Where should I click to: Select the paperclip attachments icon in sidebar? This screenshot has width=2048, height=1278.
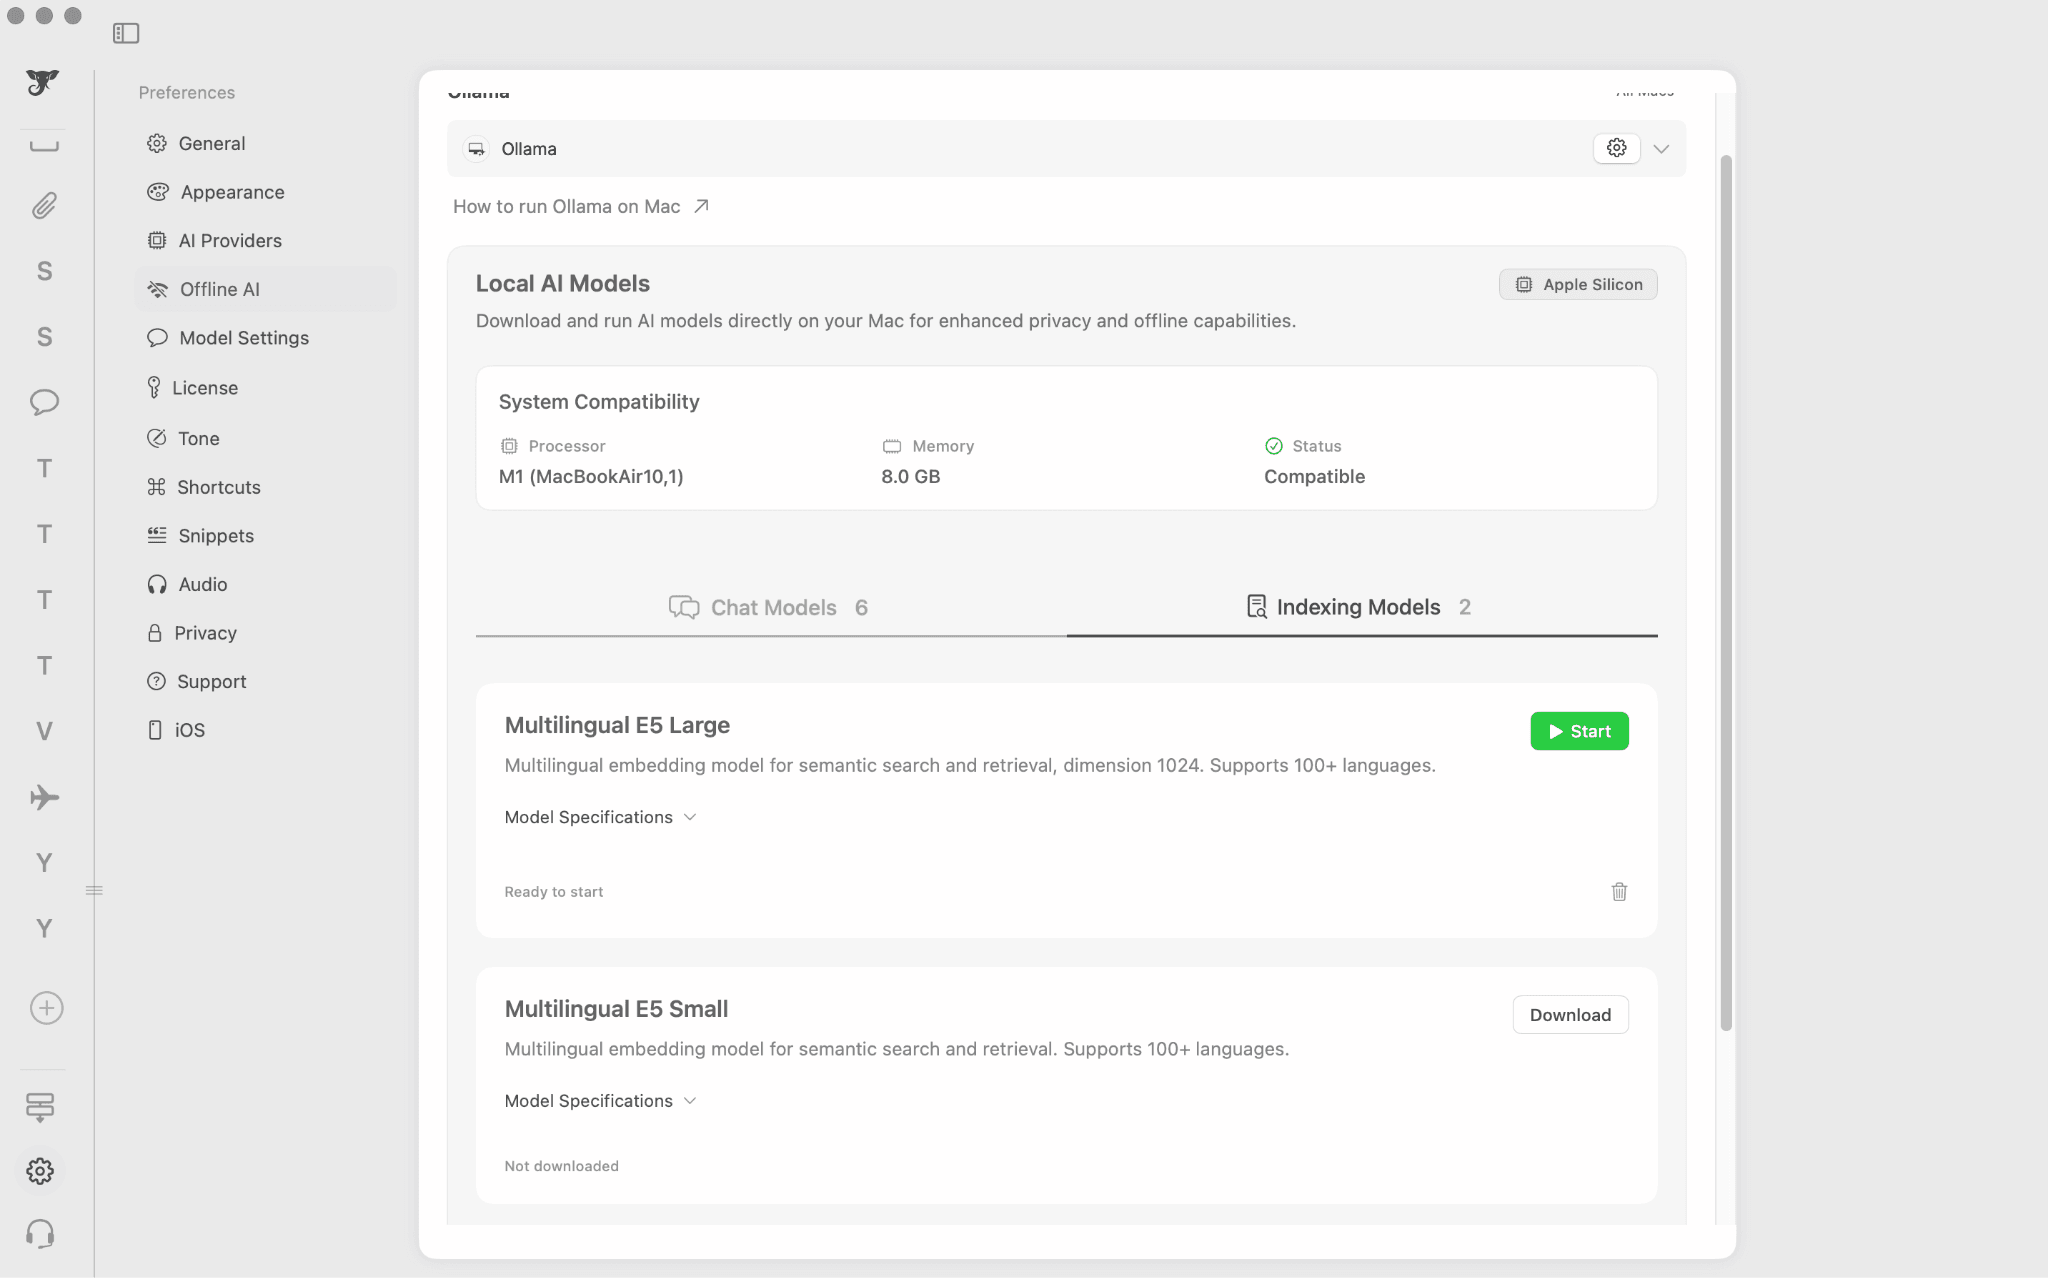(x=44, y=206)
